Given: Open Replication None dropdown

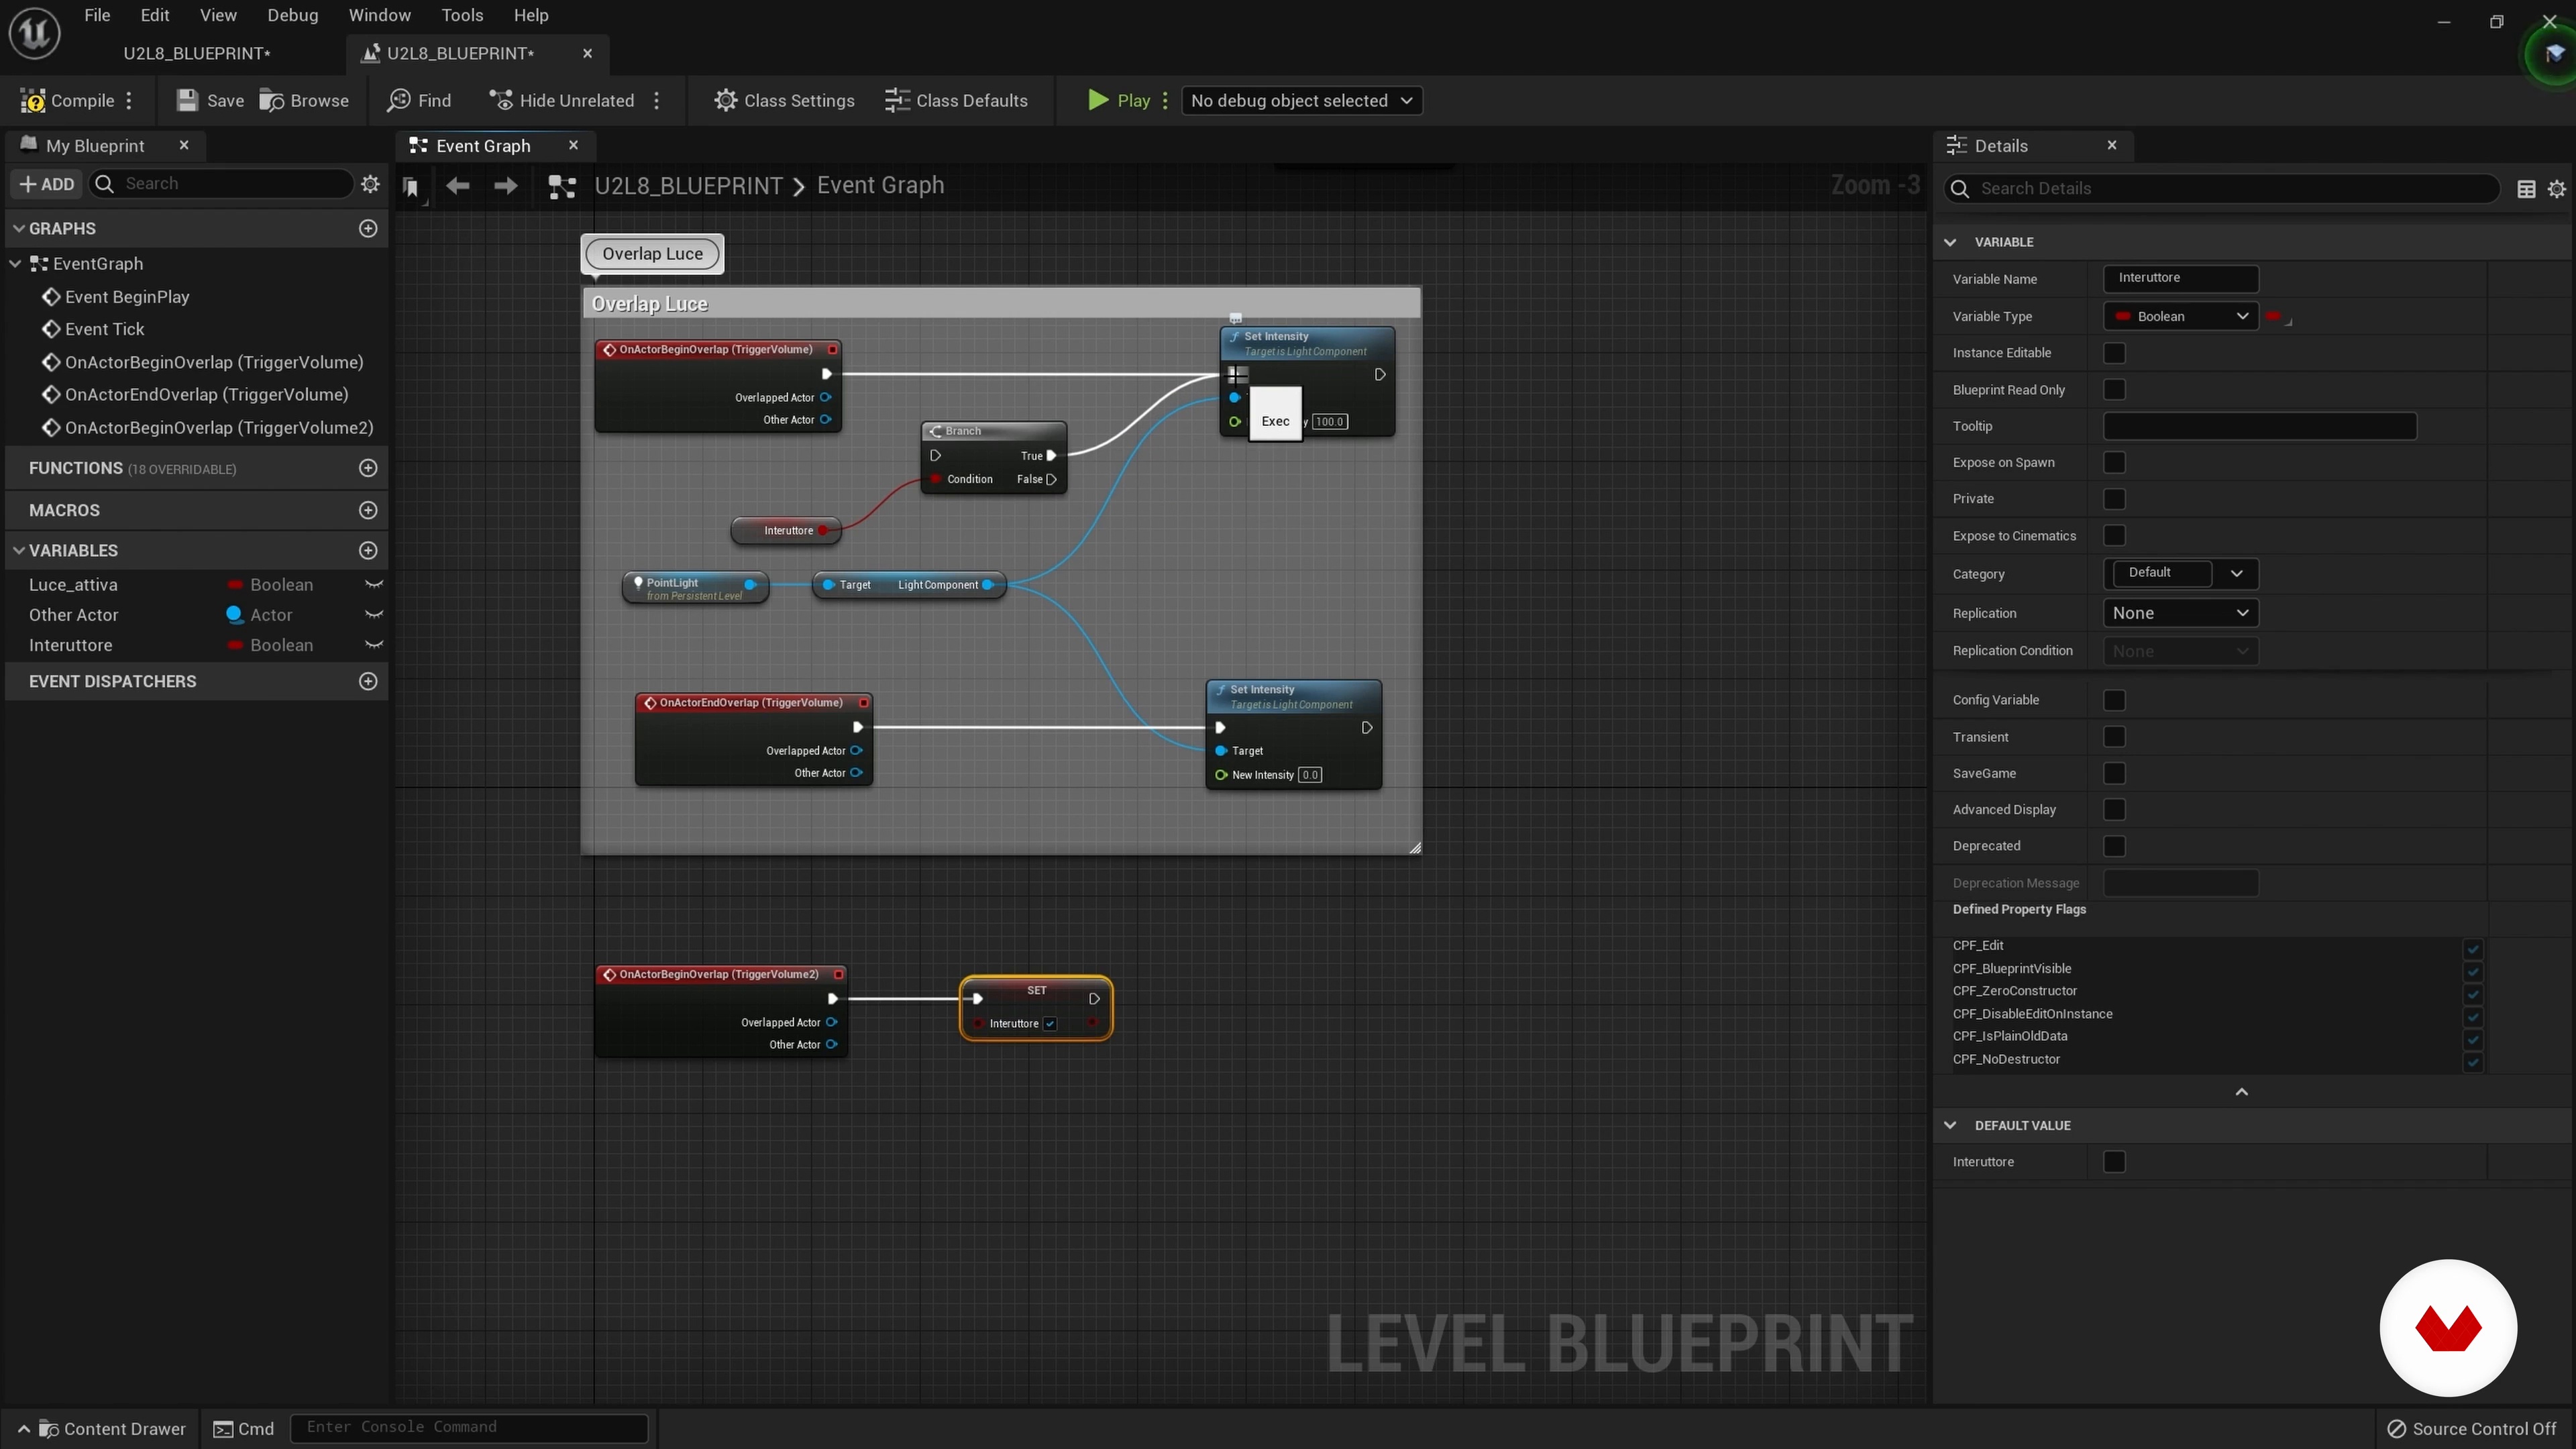Looking at the screenshot, I should [x=2181, y=613].
